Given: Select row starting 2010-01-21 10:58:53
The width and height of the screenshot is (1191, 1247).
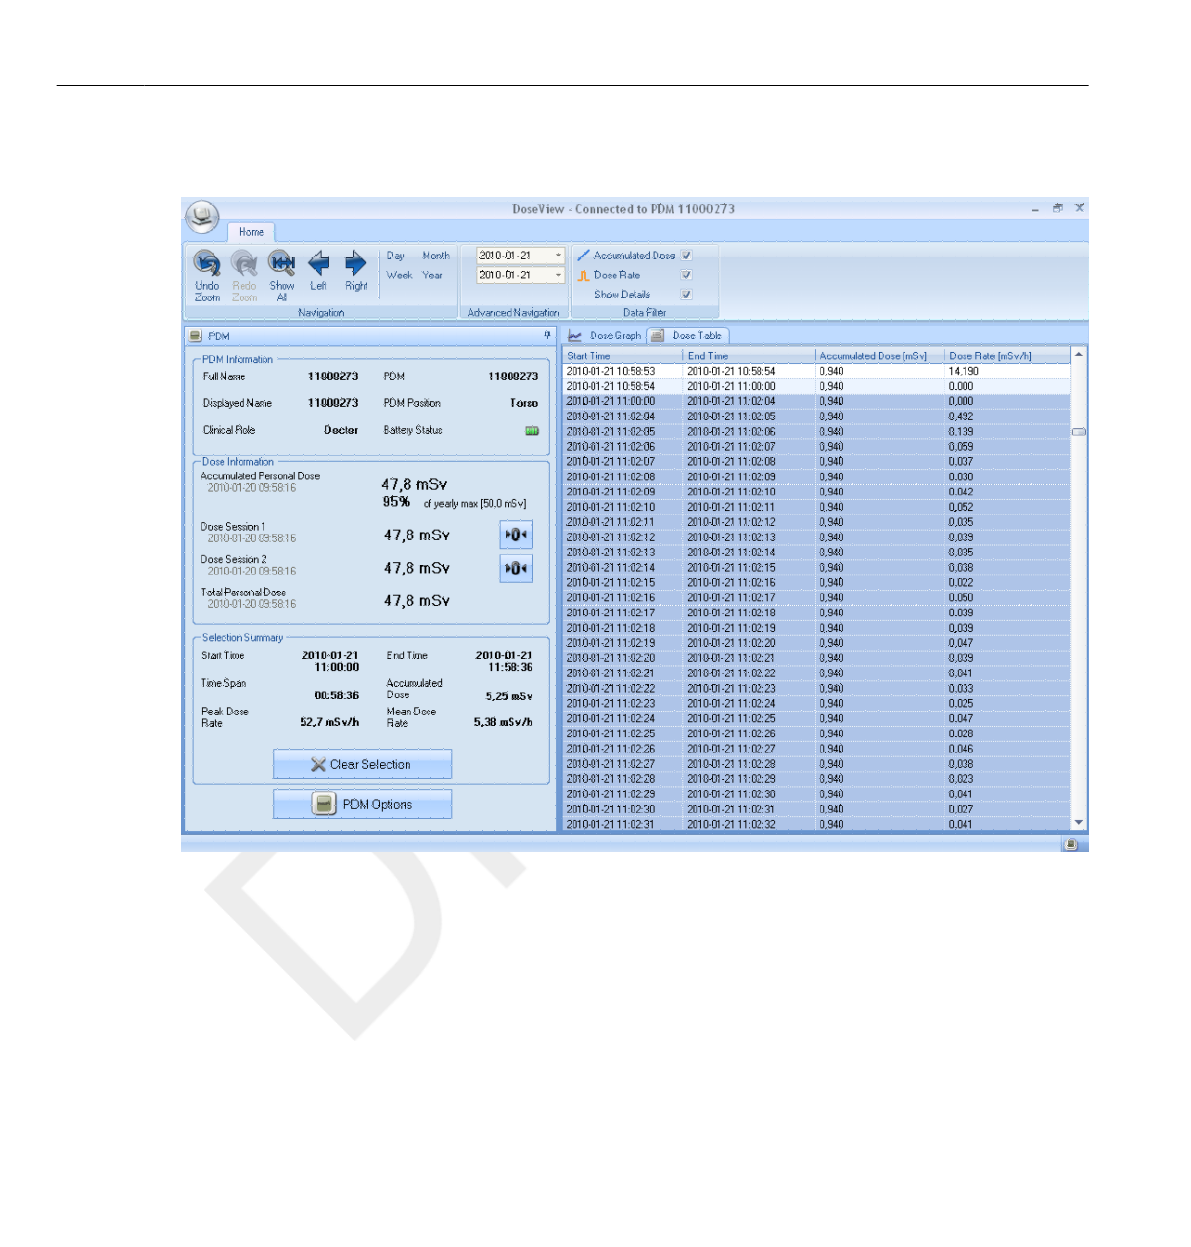Looking at the screenshot, I should [816, 371].
